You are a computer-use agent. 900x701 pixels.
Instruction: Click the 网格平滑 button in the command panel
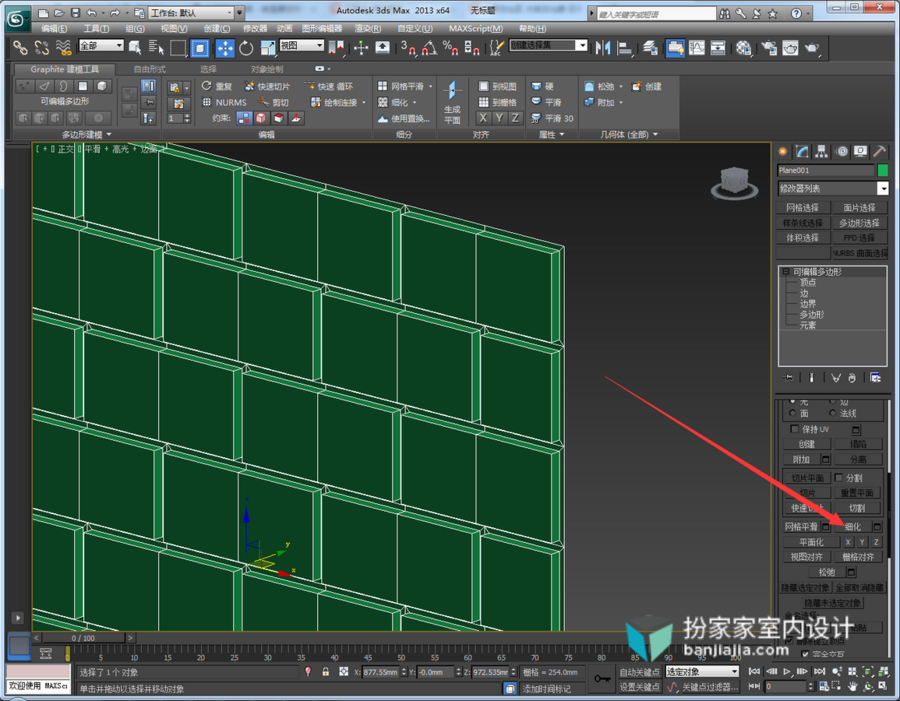pos(801,526)
